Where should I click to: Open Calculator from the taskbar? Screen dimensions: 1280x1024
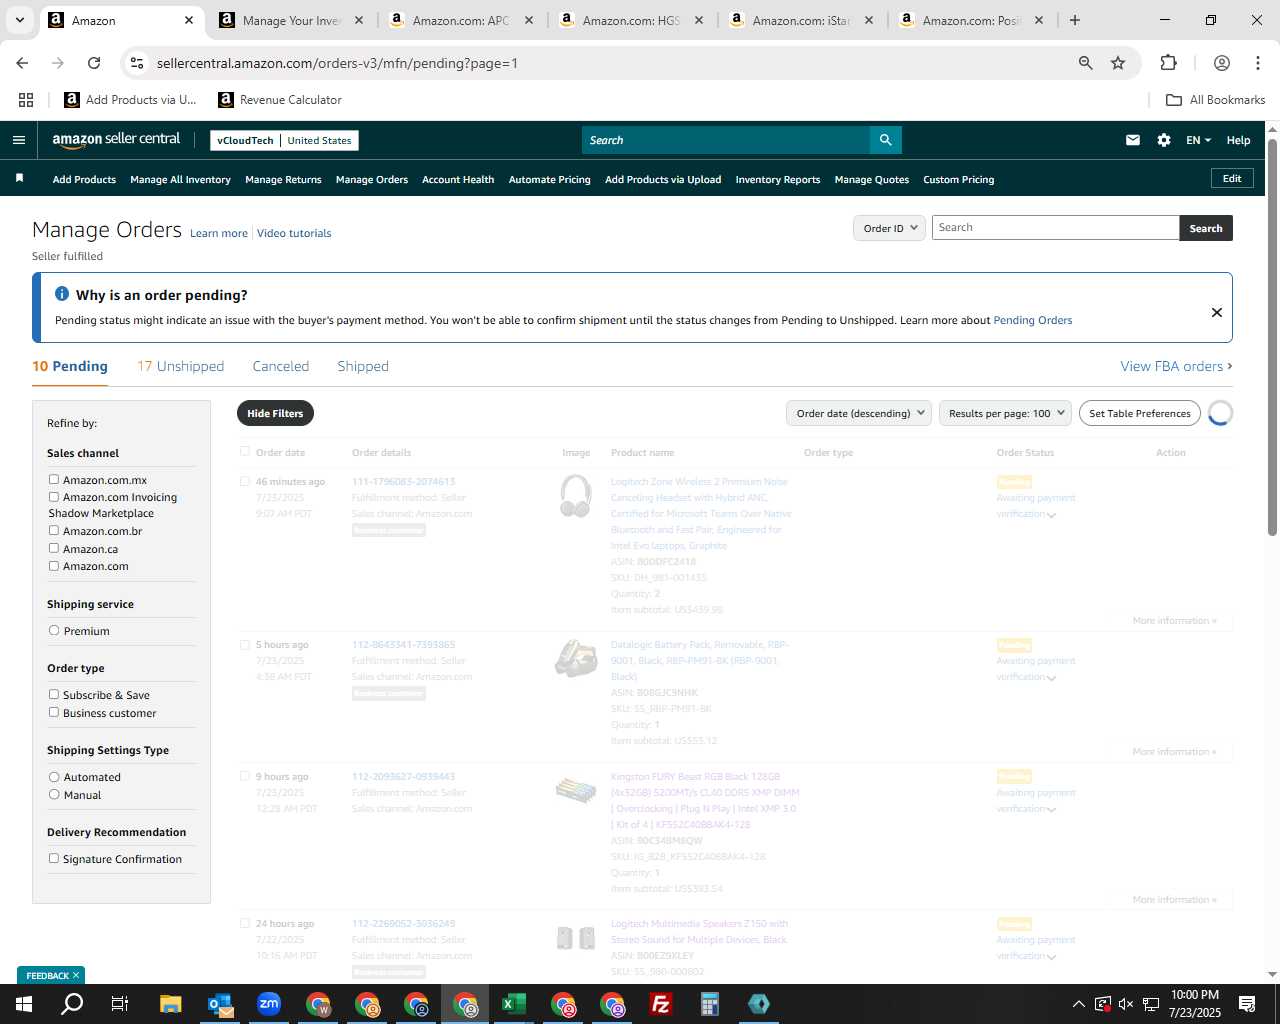709,1004
